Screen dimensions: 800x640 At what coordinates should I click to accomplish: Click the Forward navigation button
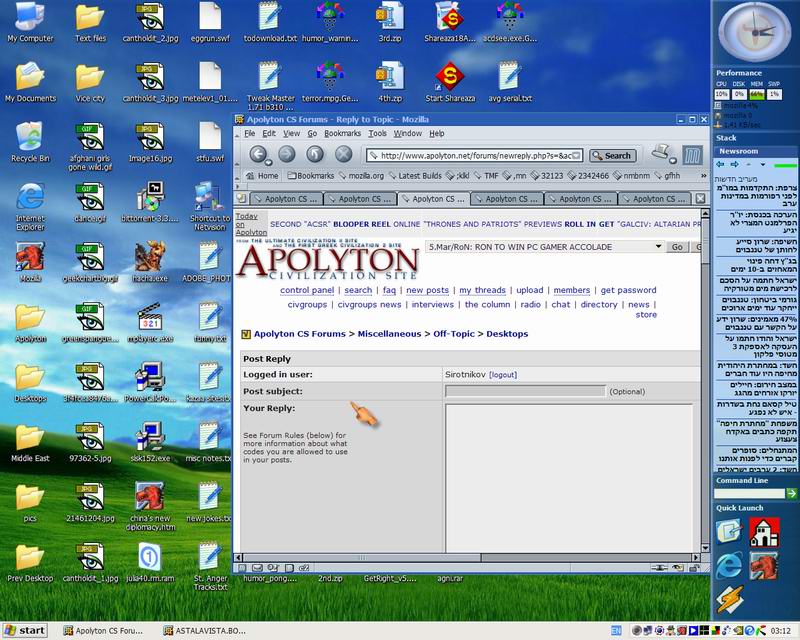(287, 154)
